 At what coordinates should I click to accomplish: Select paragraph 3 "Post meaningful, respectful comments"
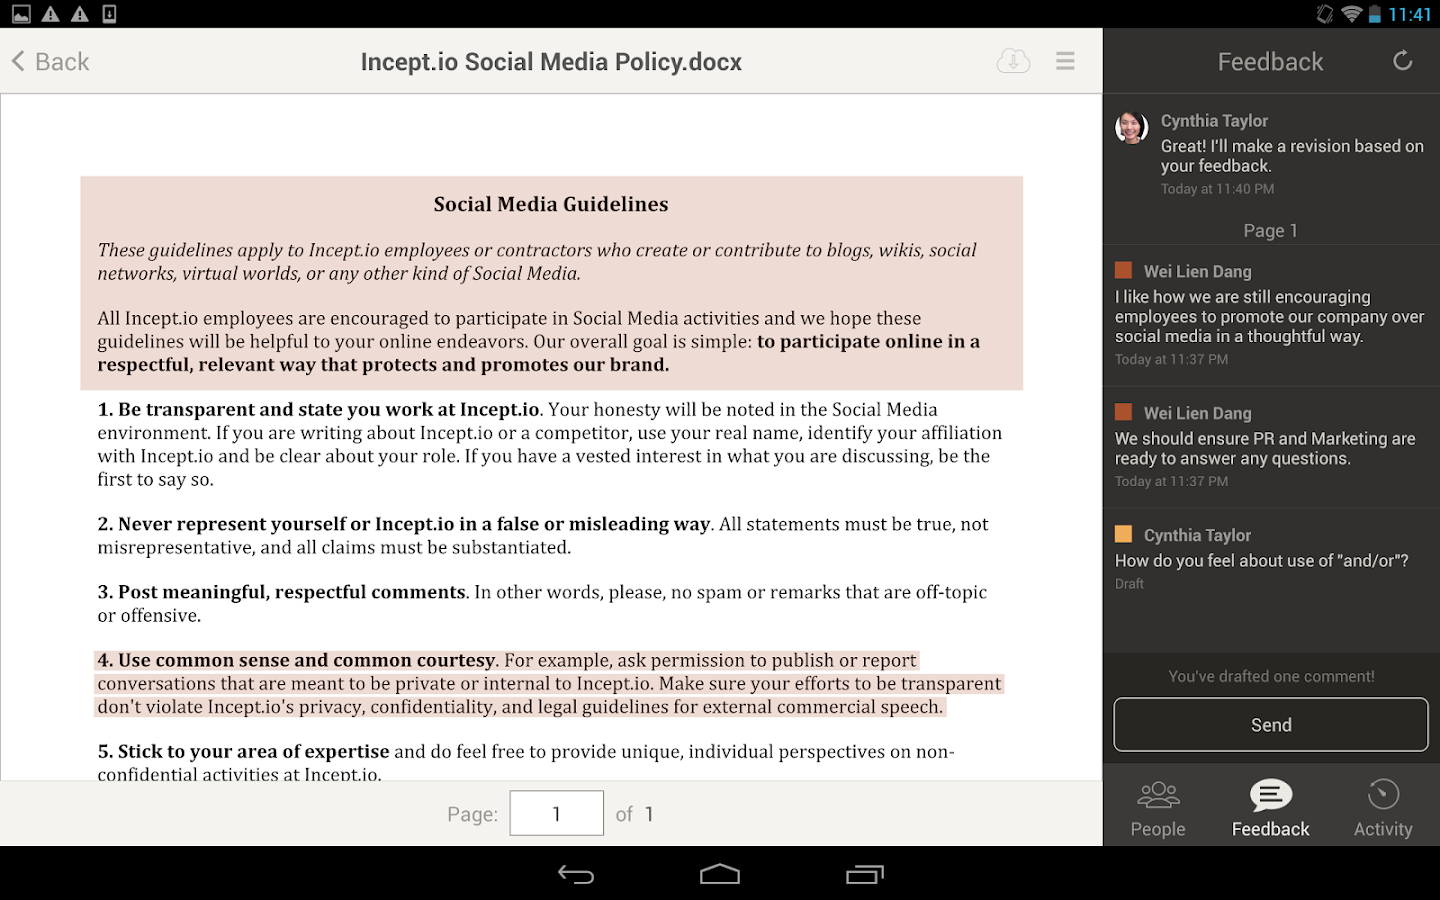542,603
